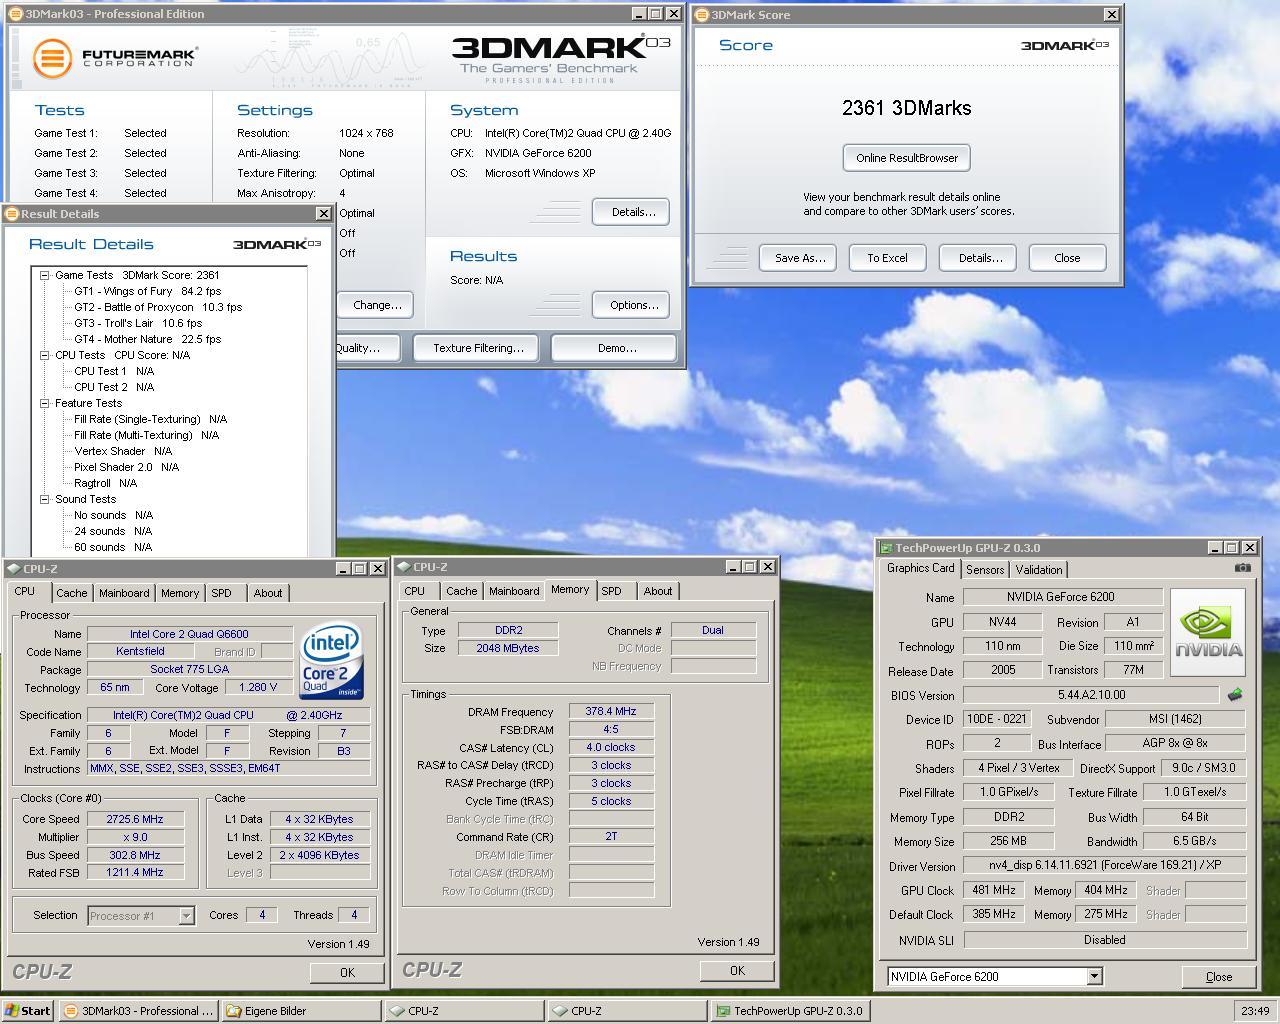
Task: Click the GPU-Z Driver Version field
Action: point(1104,866)
